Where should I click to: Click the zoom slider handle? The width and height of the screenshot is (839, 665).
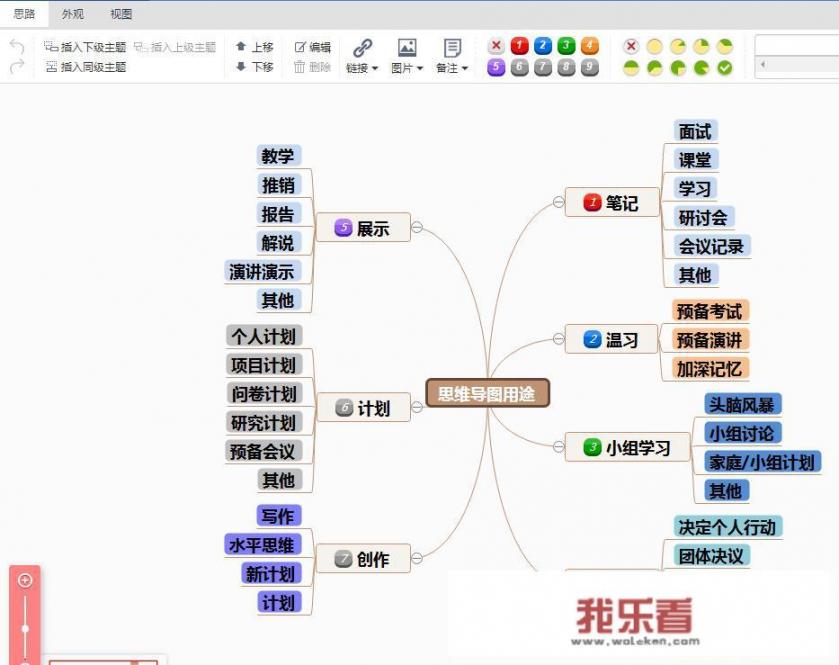[x=25, y=629]
